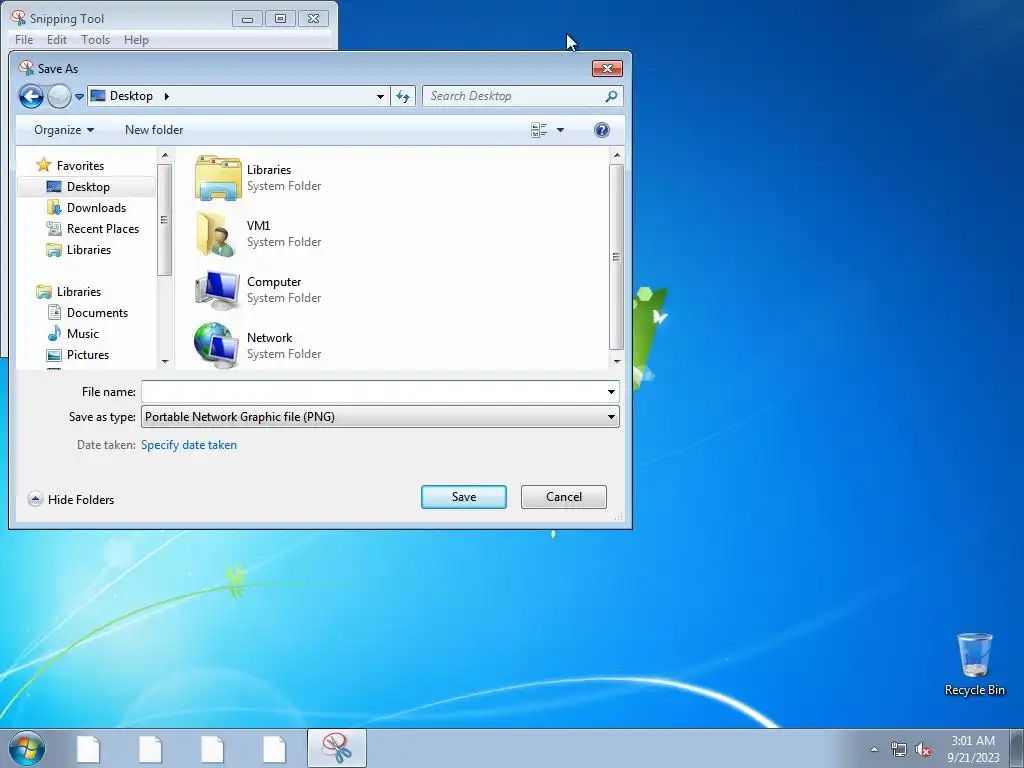Select the Libraries heading in the navigation pane
The width and height of the screenshot is (1024, 768).
78,292
